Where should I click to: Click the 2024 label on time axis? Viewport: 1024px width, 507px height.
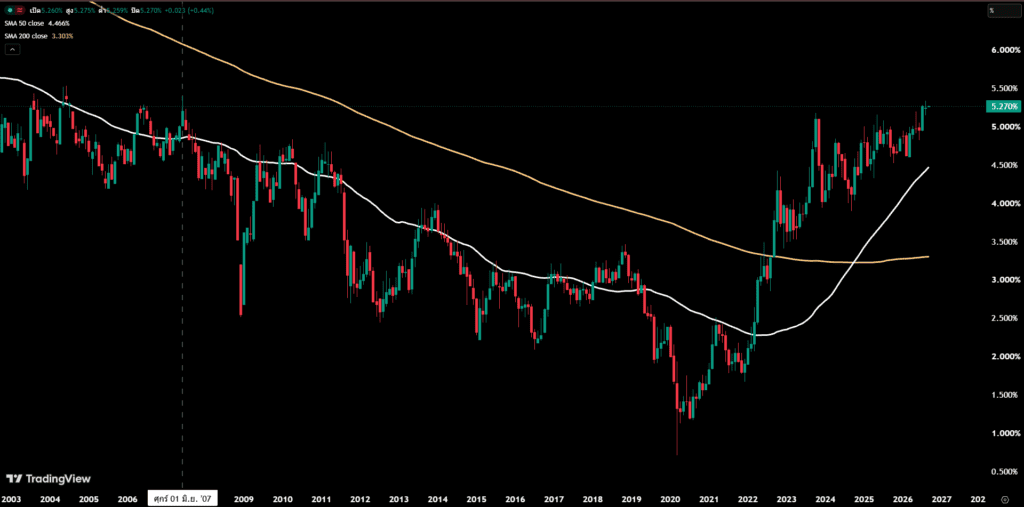826,499
